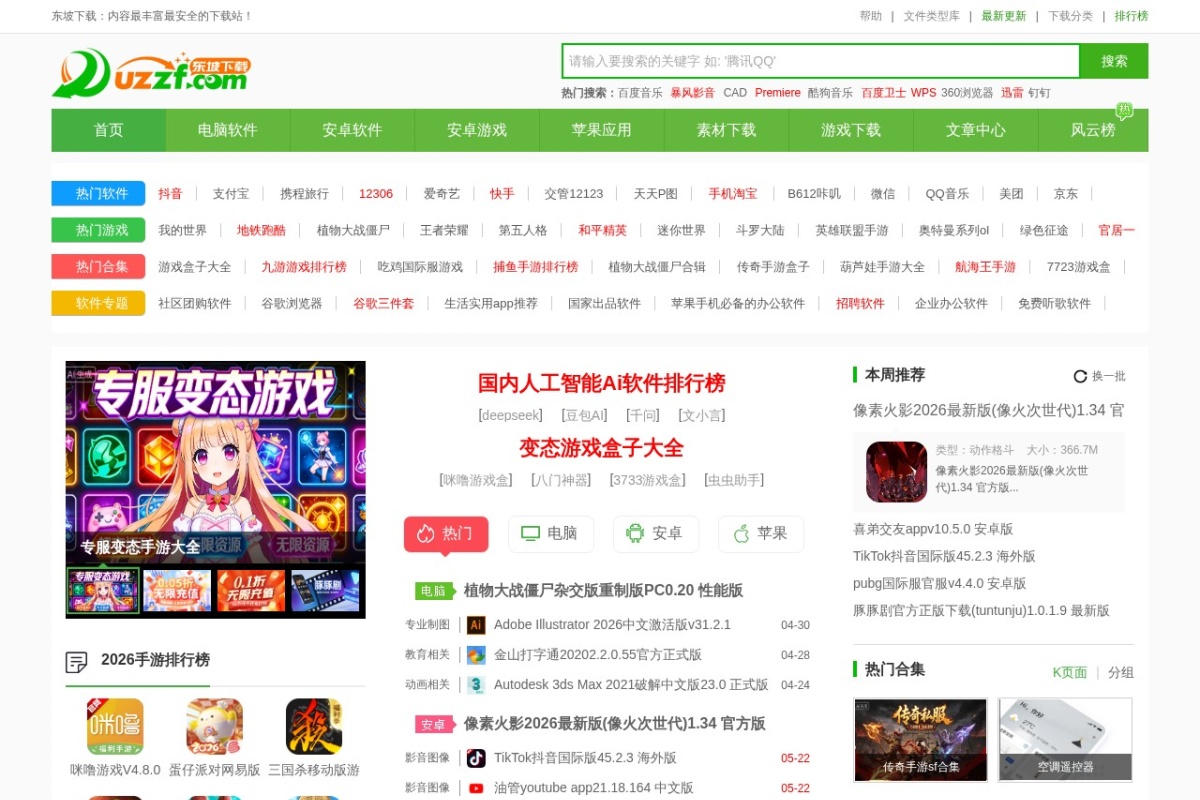Image resolution: width=1200 pixels, height=800 pixels.
Task: Click the 国内人工智能Ai软件排行榜 headline
Action: pyautogui.click(x=602, y=383)
